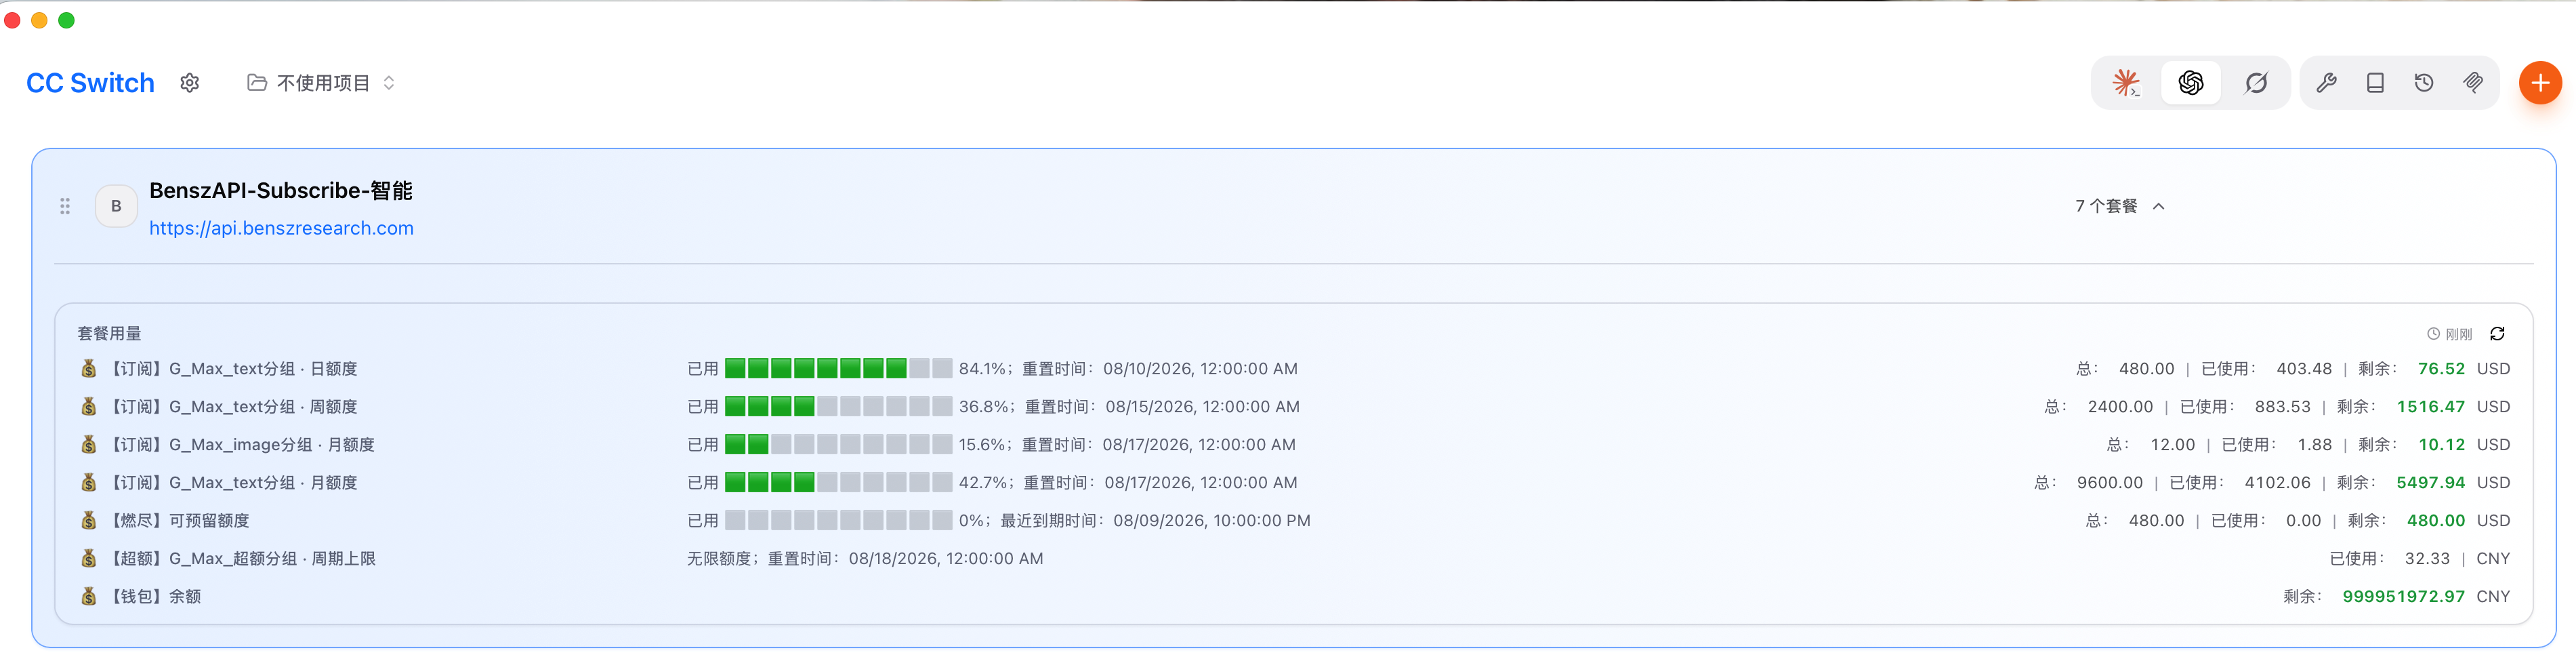Viewport: 2576px width, 659px height.
Task: Click the 刚刚 last-updated clock indicator
Action: [x=2449, y=334]
